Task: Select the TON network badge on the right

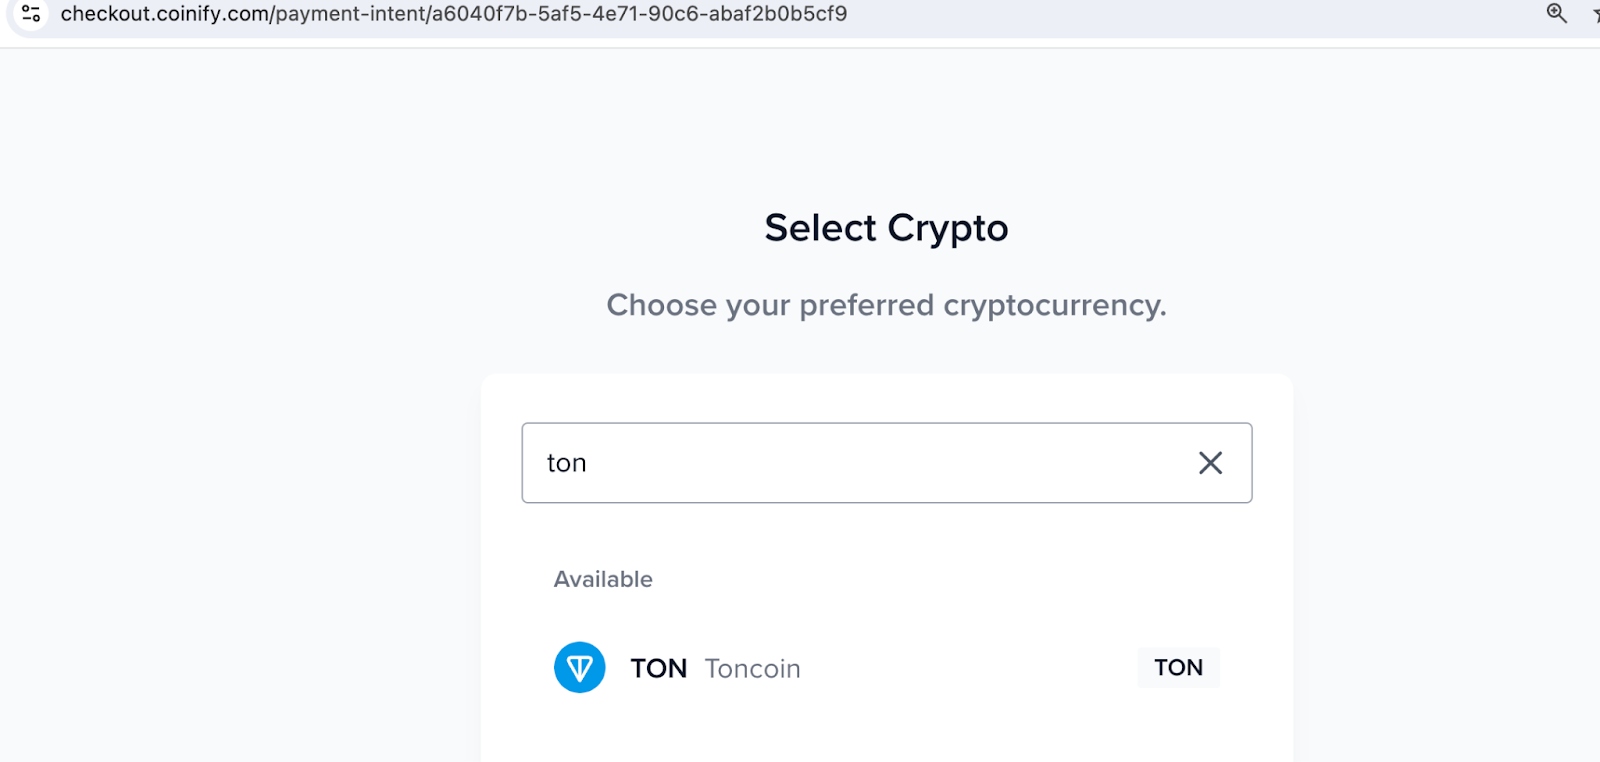Action: [1178, 668]
